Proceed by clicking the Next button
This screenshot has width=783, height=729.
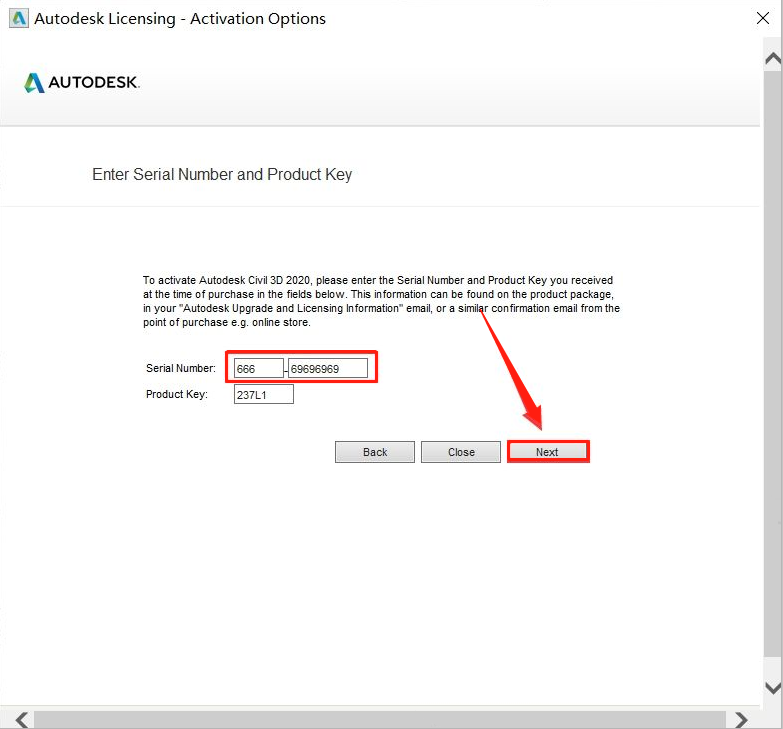[x=547, y=452]
